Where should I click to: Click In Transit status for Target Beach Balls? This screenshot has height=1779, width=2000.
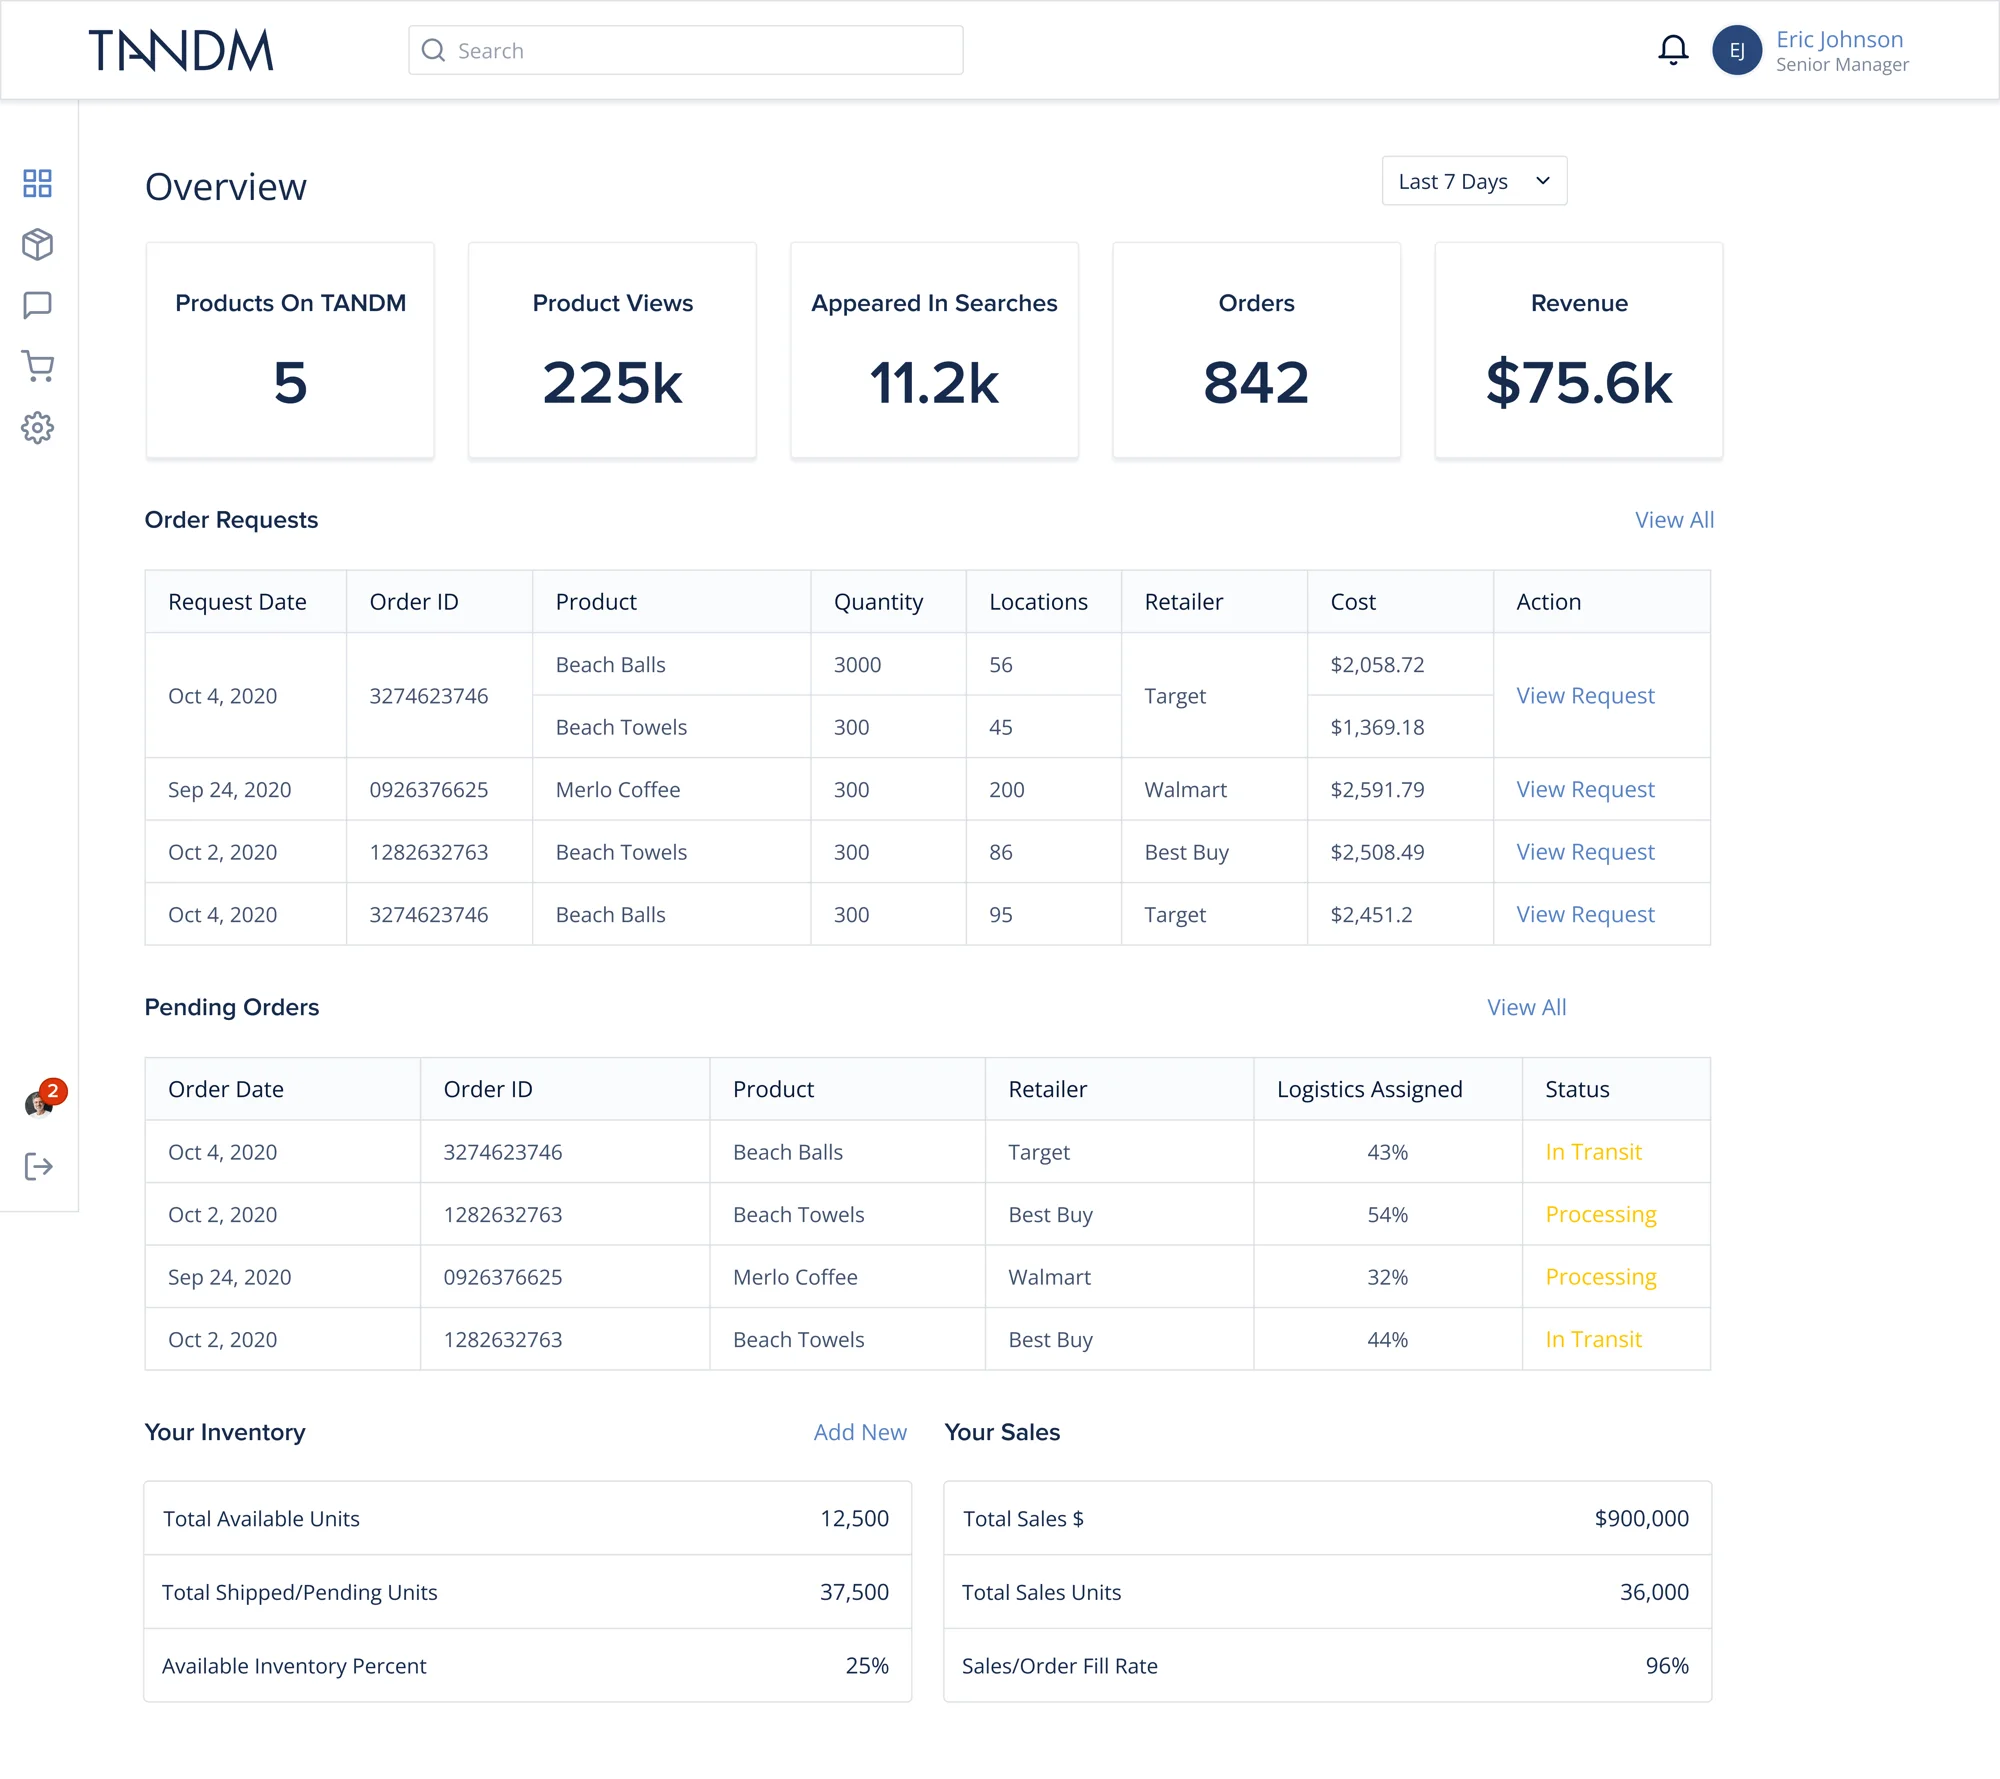pos(1593,1152)
